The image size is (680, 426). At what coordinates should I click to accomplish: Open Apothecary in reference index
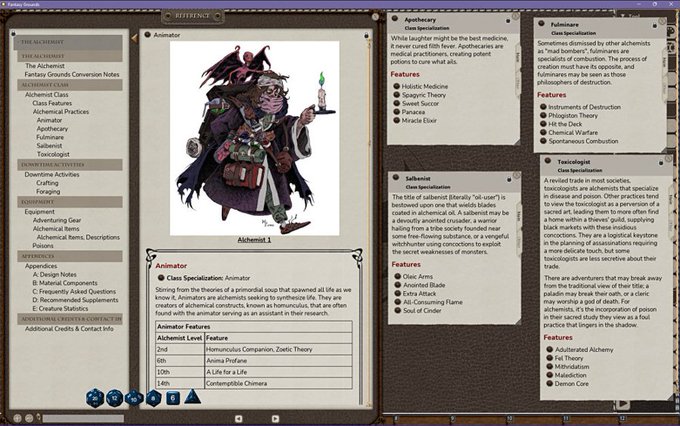[52, 128]
